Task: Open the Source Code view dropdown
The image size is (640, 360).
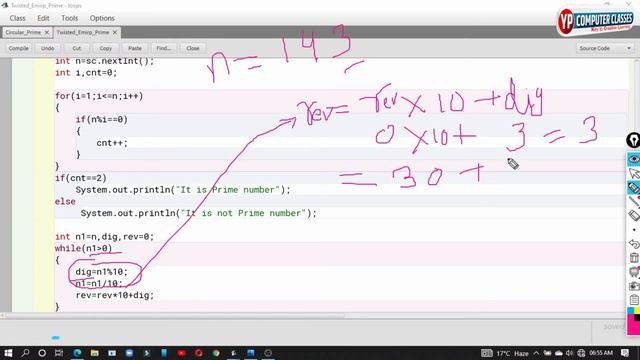Action: point(605,48)
